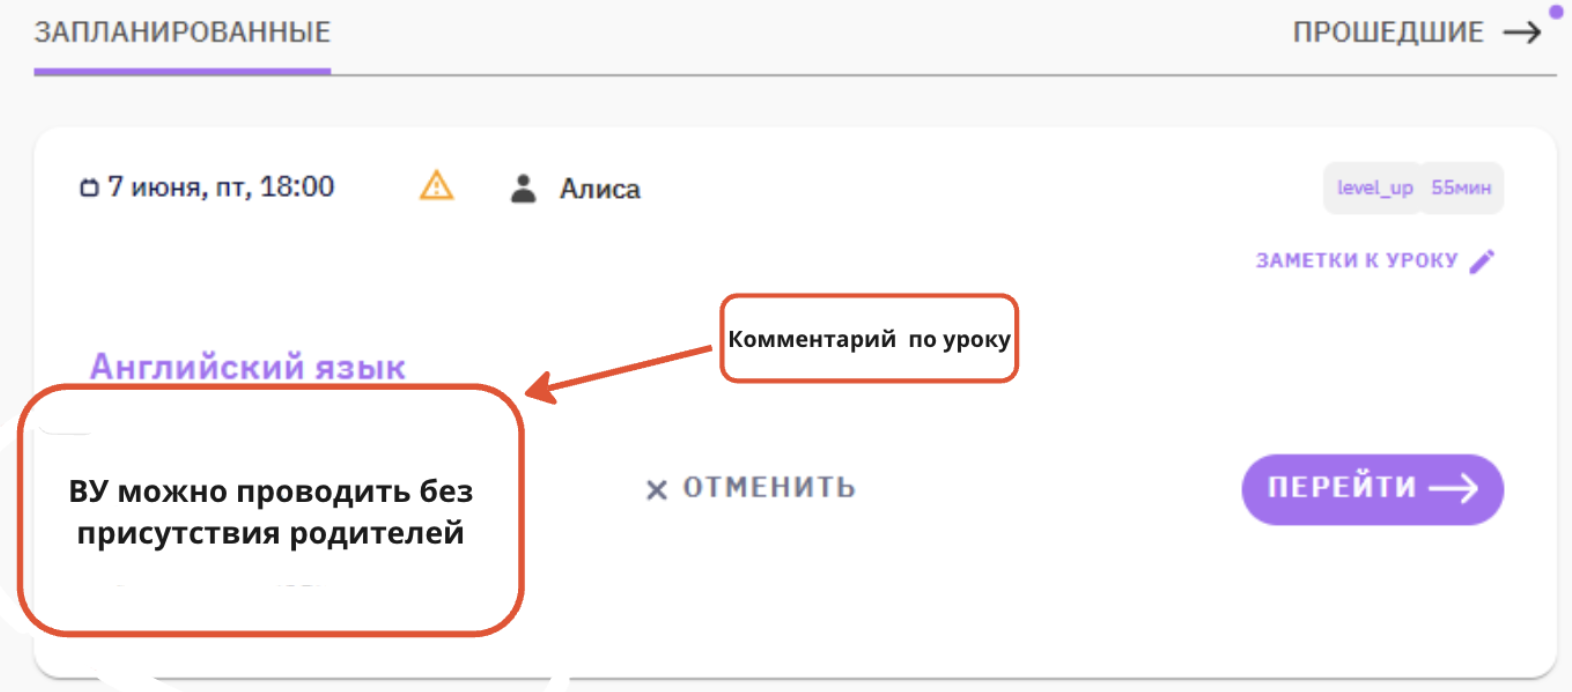
Task: Open ЗАМЕТКИ К УРОКУ notes
Action: 1356,261
